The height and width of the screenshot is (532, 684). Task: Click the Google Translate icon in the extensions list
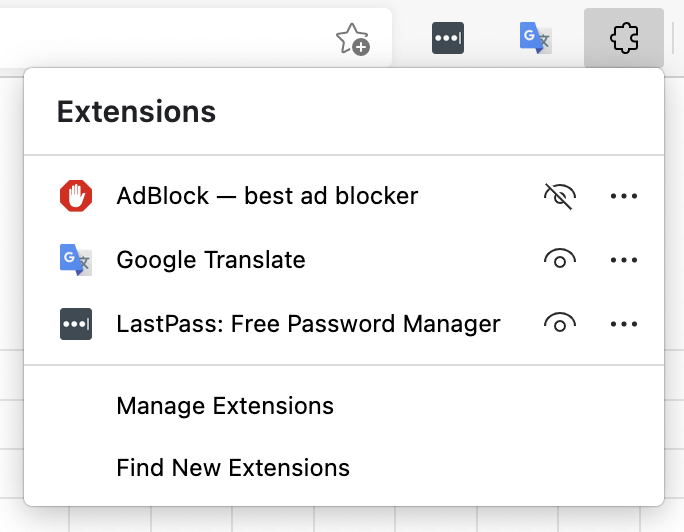point(76,260)
